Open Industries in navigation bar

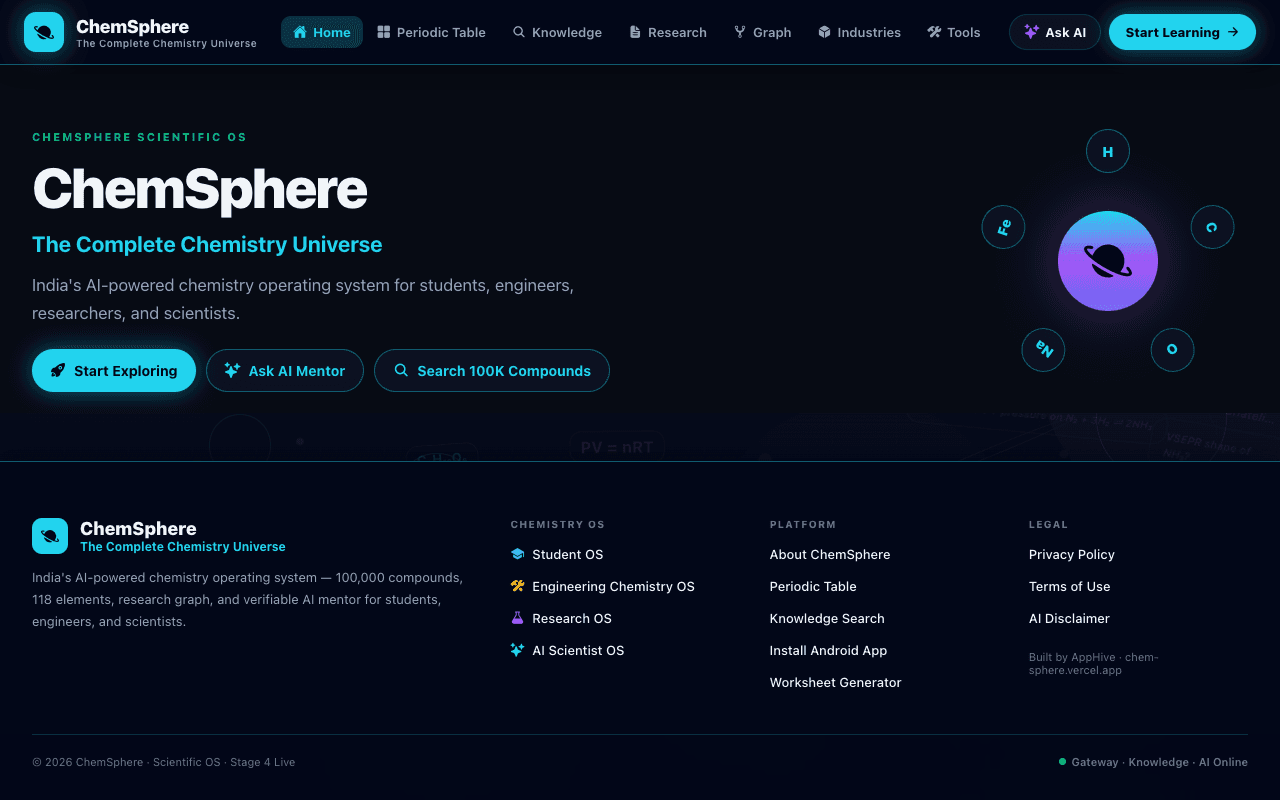click(859, 32)
